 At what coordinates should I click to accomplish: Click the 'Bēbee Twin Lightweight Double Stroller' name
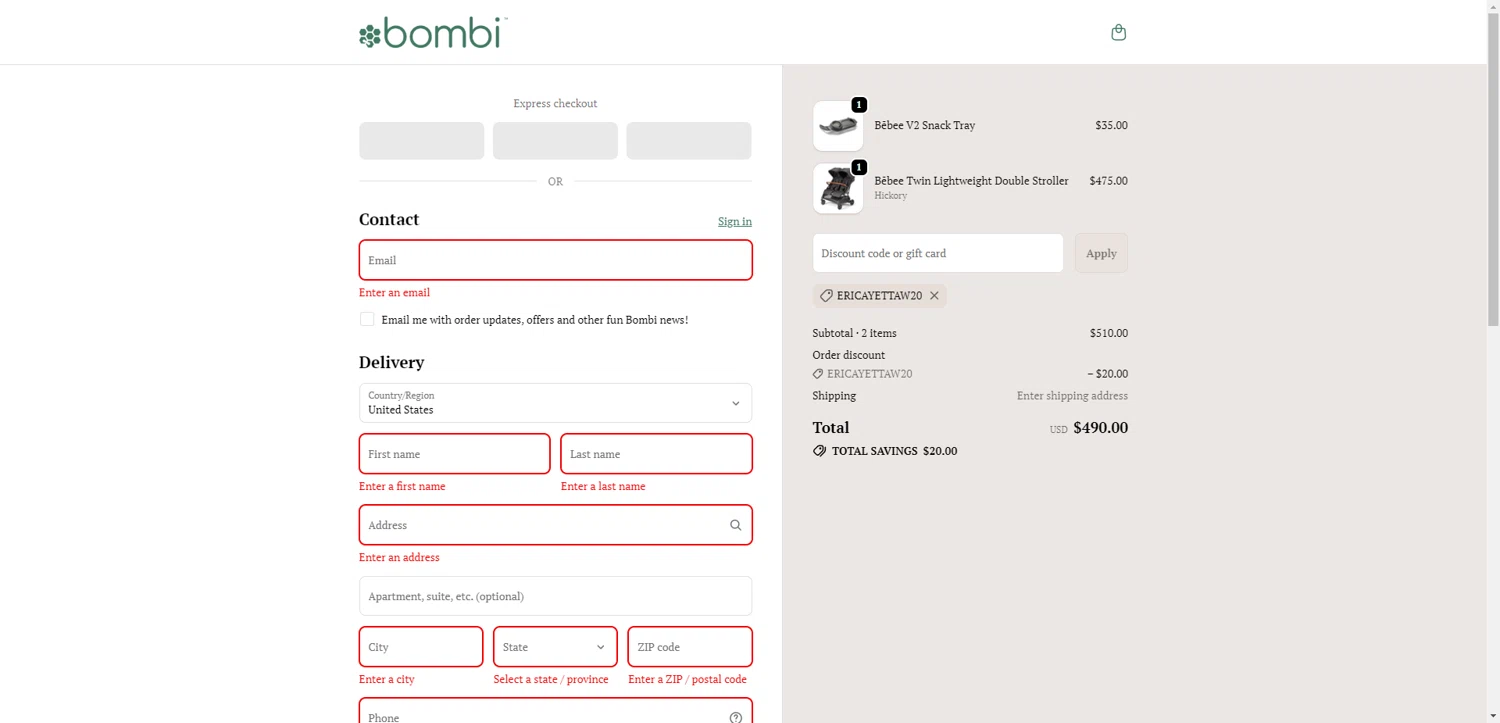coord(971,181)
